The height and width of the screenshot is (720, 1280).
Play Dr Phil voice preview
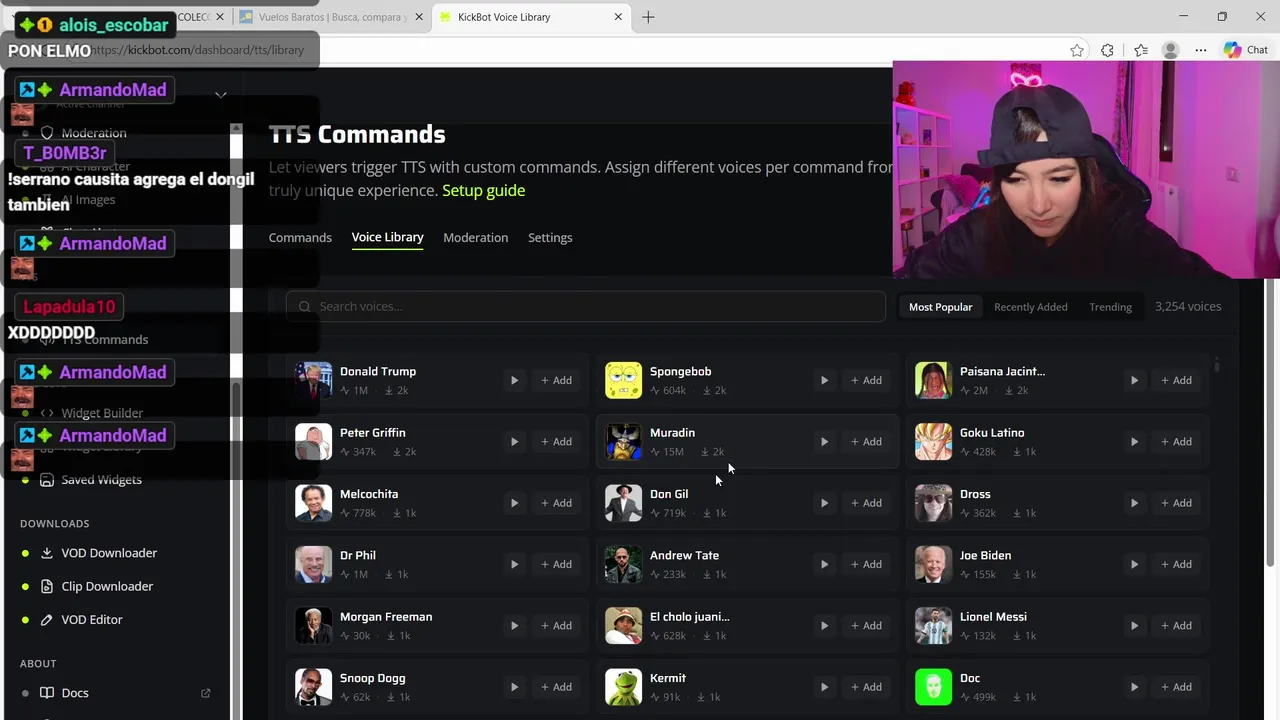514,564
